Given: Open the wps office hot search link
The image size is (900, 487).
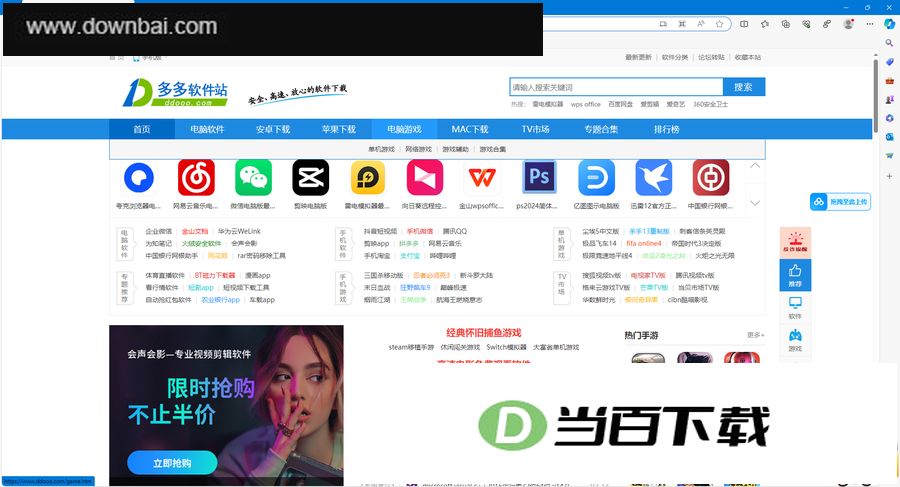Looking at the screenshot, I should coord(585,105).
